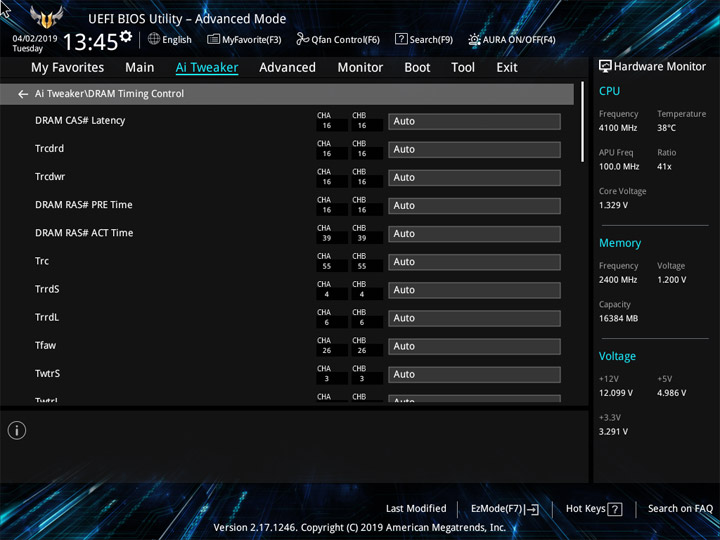Image resolution: width=720 pixels, height=540 pixels.
Task: Open MyFavorite(F3) list icon
Action: tap(213, 39)
